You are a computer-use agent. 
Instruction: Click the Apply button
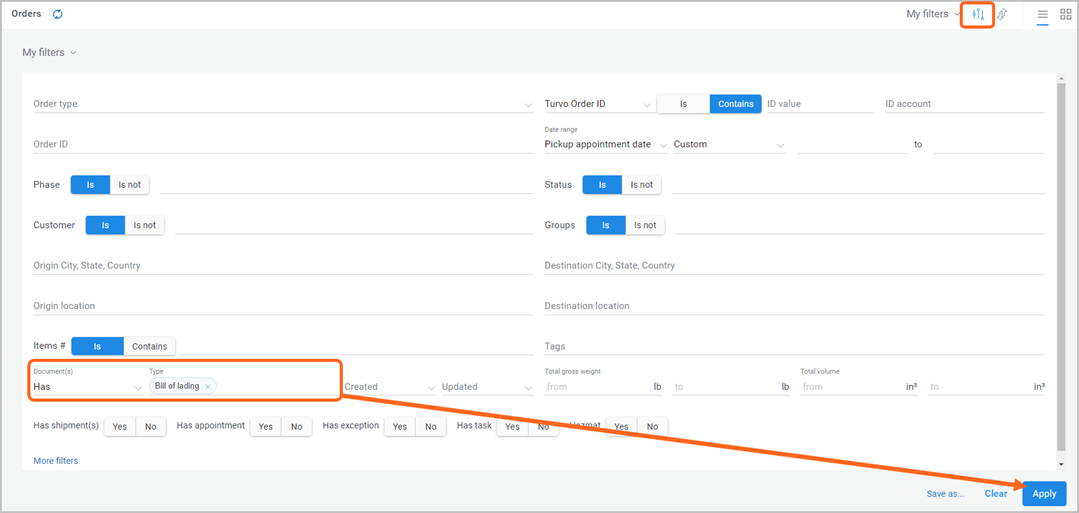coord(1044,494)
